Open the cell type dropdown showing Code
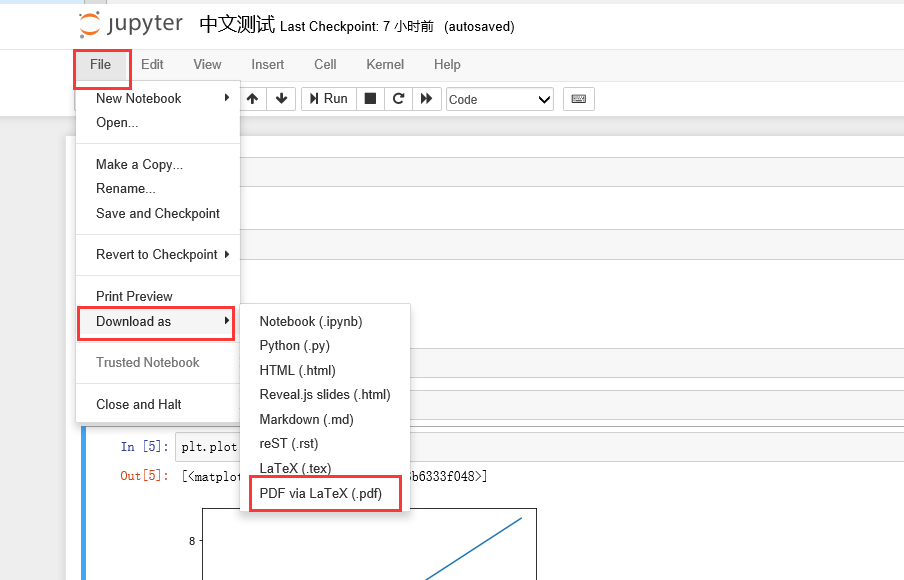Viewport: 904px width, 580px height. (500, 99)
